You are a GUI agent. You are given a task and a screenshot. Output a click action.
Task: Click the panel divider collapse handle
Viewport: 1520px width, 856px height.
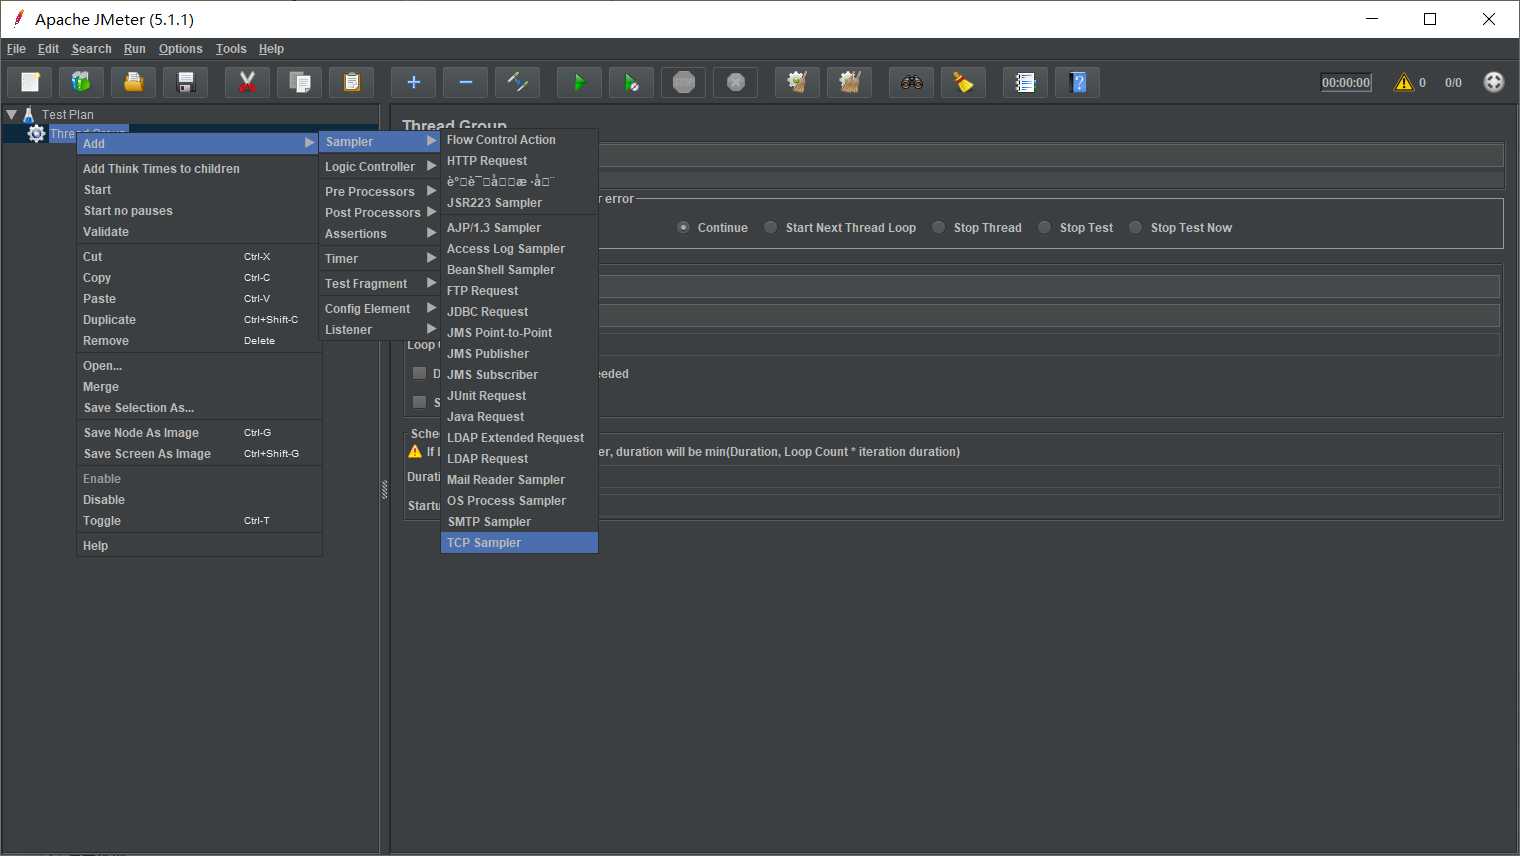point(384,490)
